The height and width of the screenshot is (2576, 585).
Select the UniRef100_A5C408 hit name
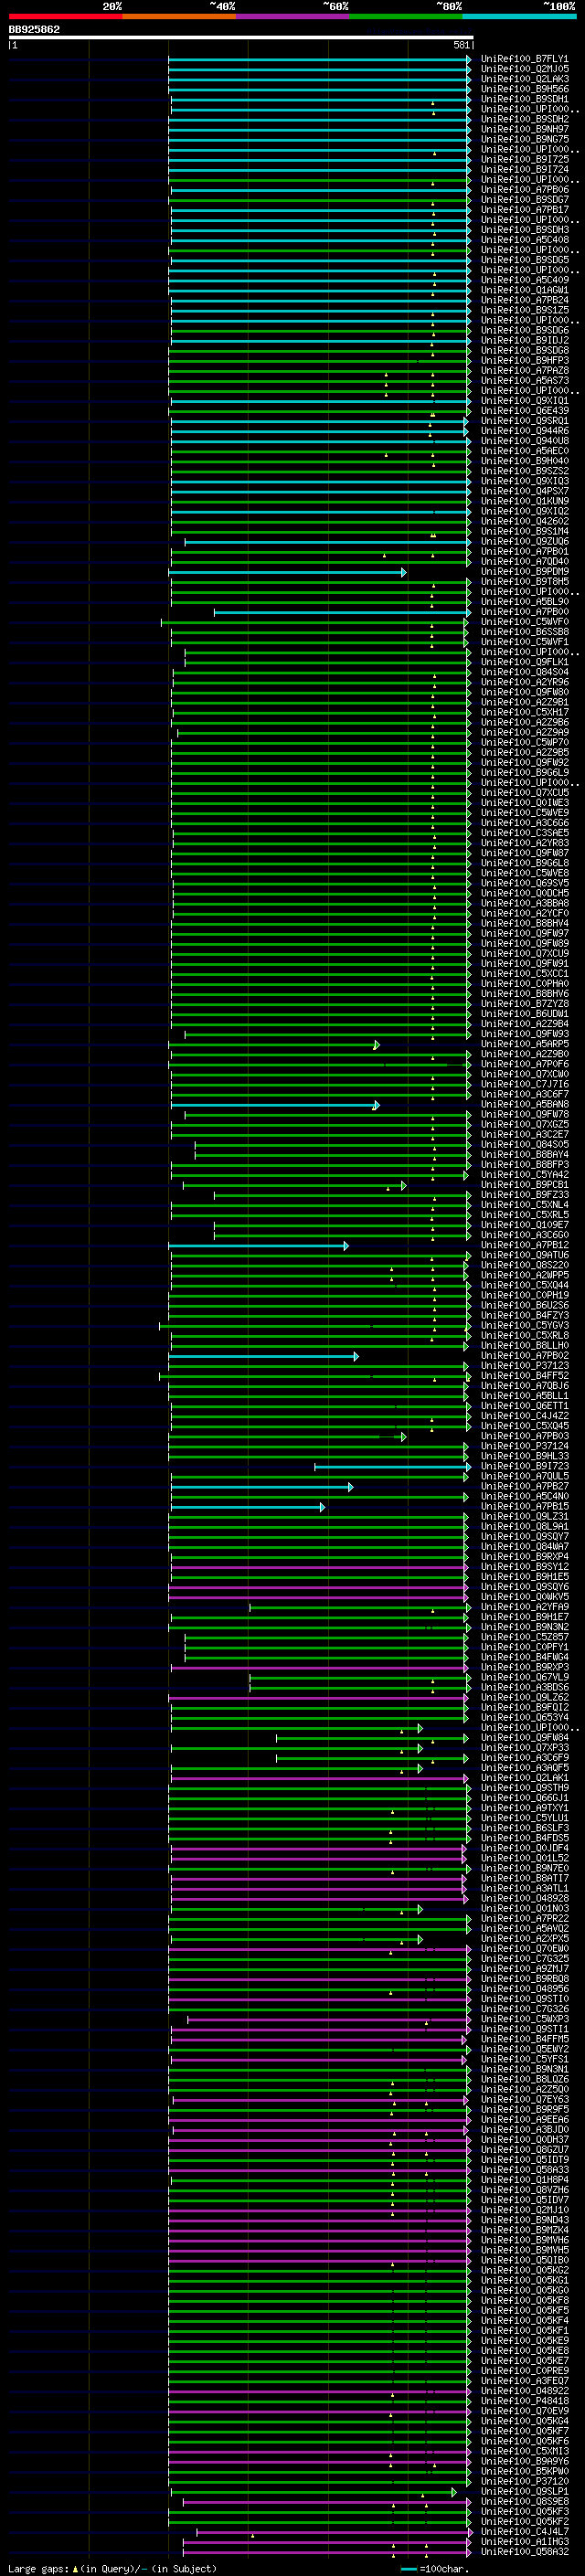524,240
